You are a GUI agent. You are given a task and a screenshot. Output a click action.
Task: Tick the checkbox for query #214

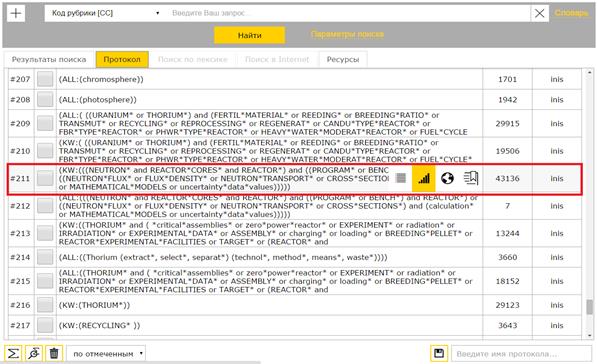(x=45, y=257)
